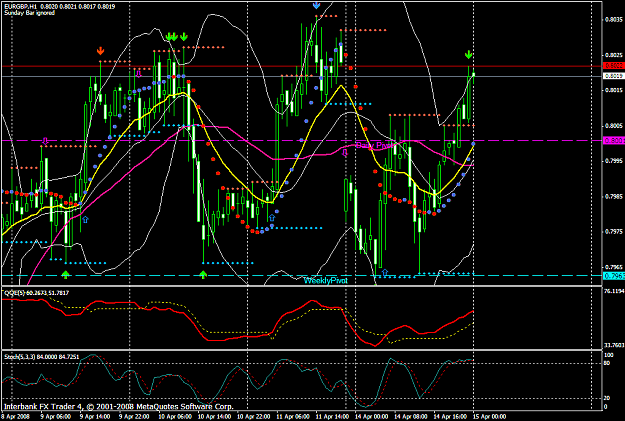Viewport: 625px width, 421px height.
Task: Click the magenta 'Daily Pivot' label
Action: [375, 145]
